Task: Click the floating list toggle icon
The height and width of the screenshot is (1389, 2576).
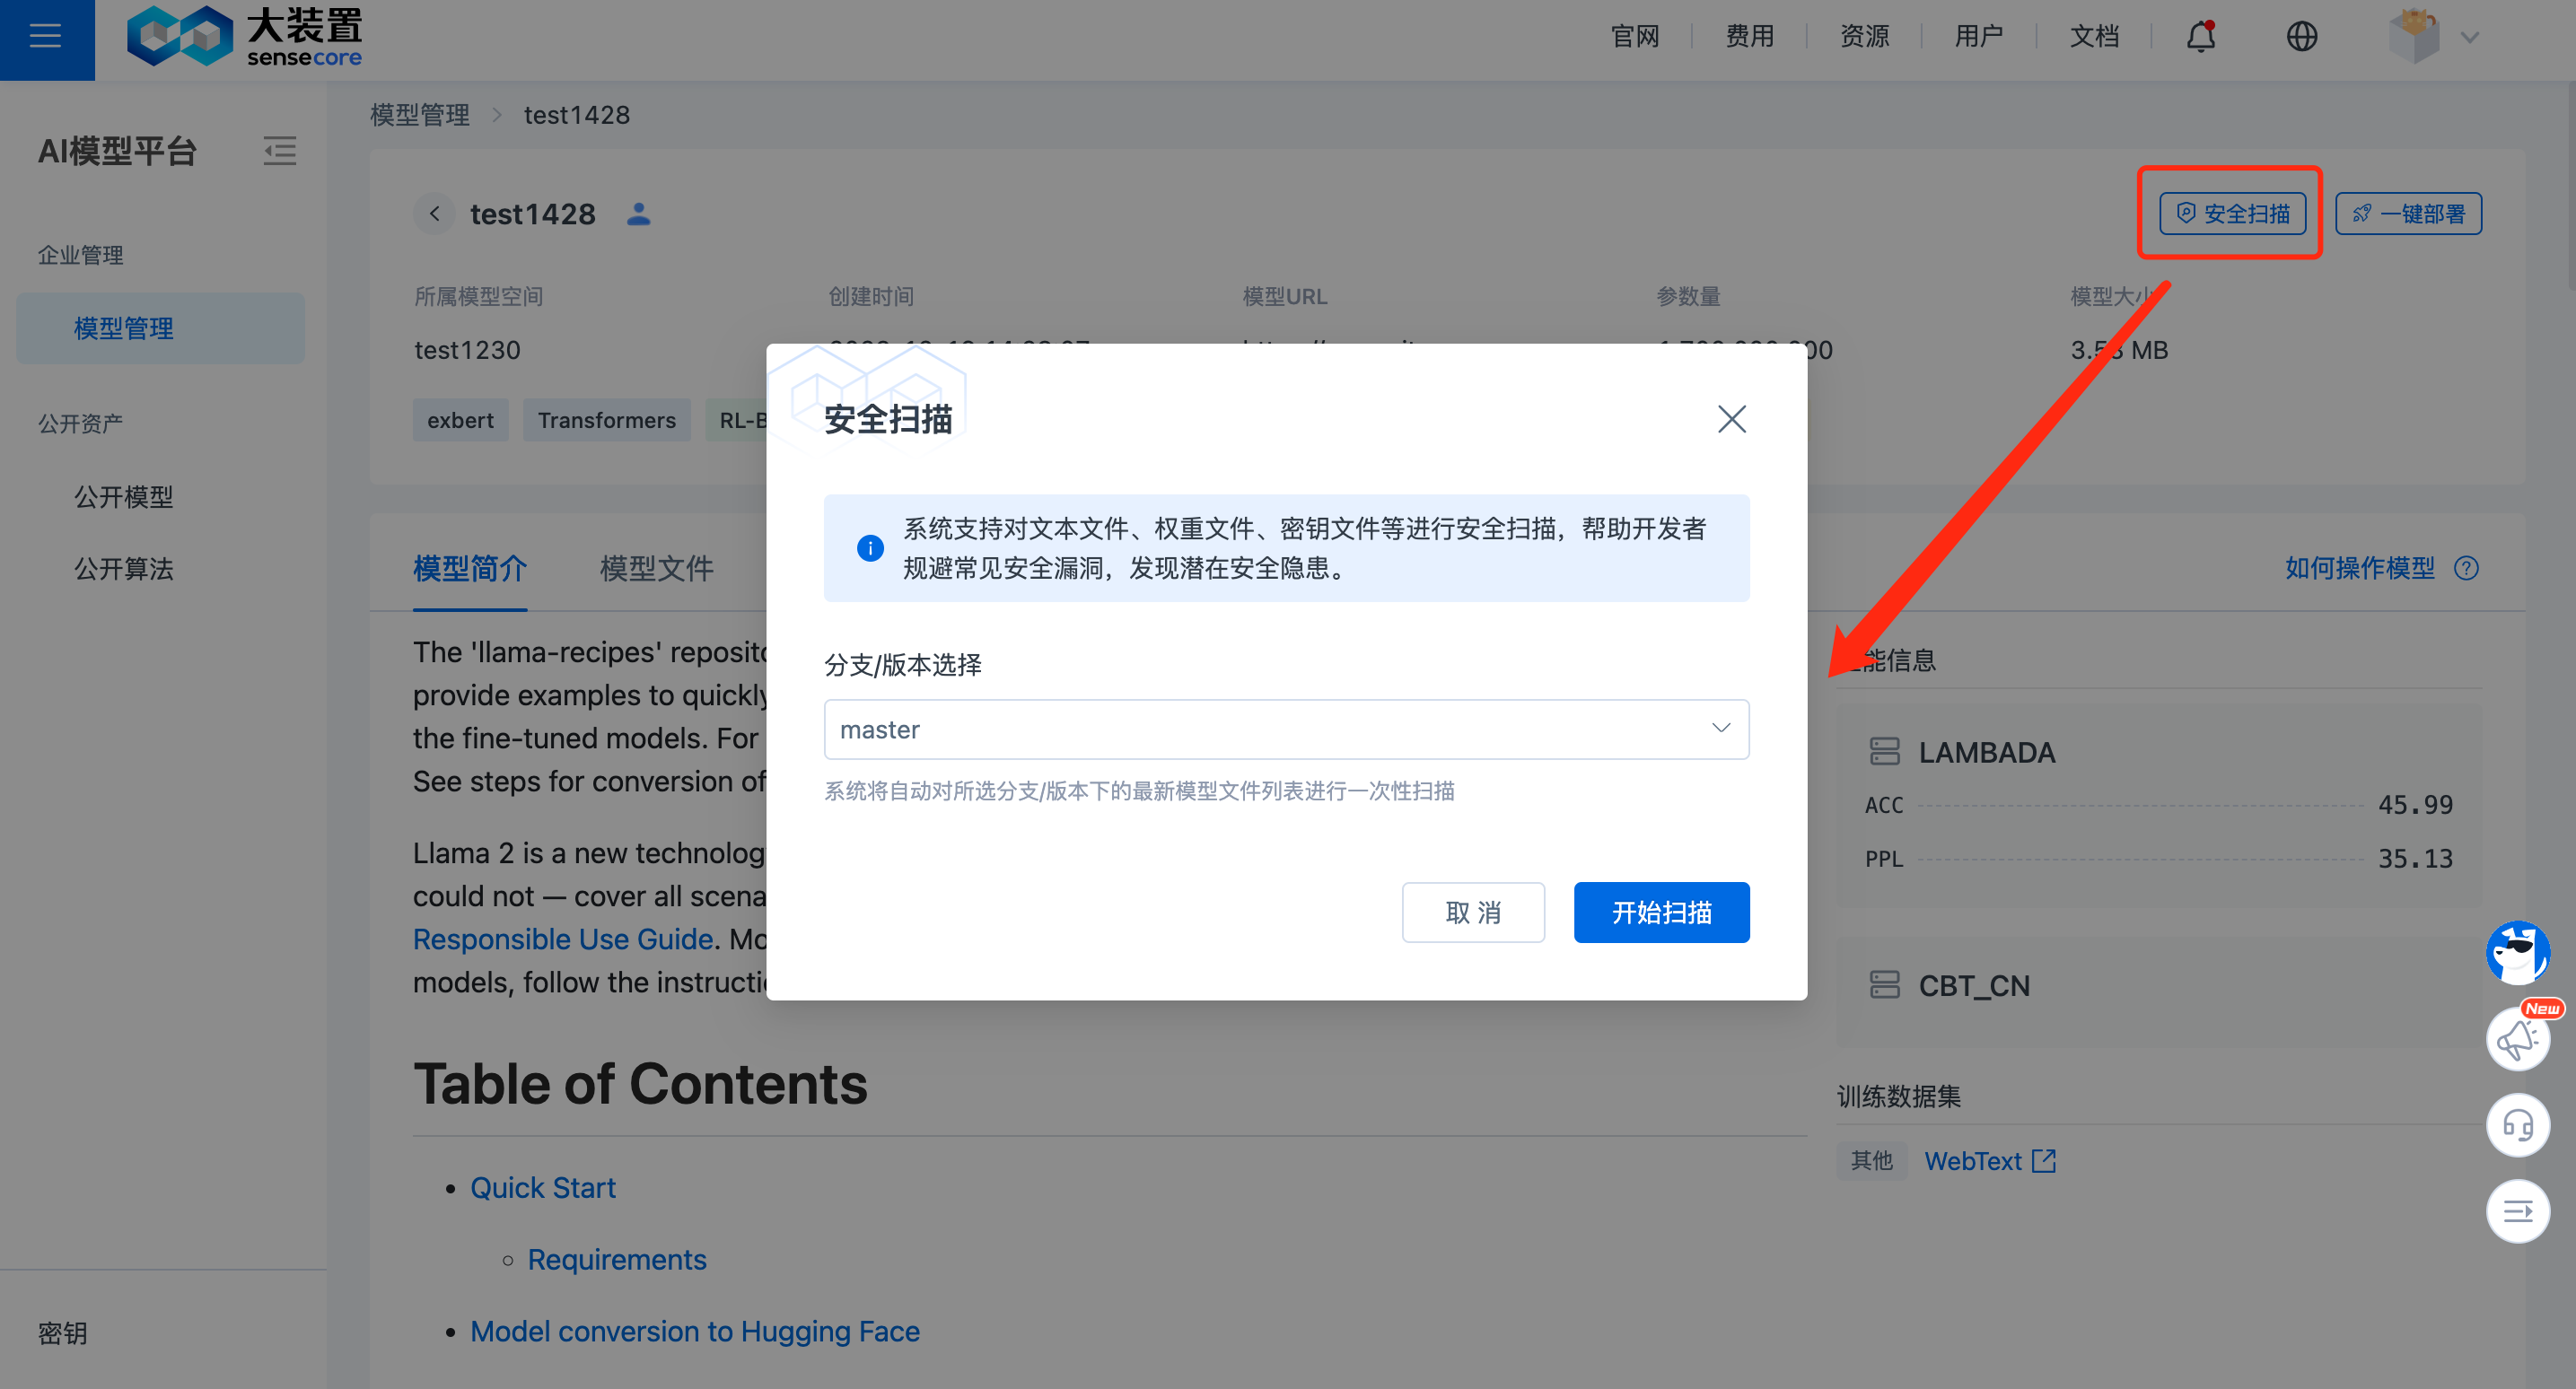Action: 2517,1211
